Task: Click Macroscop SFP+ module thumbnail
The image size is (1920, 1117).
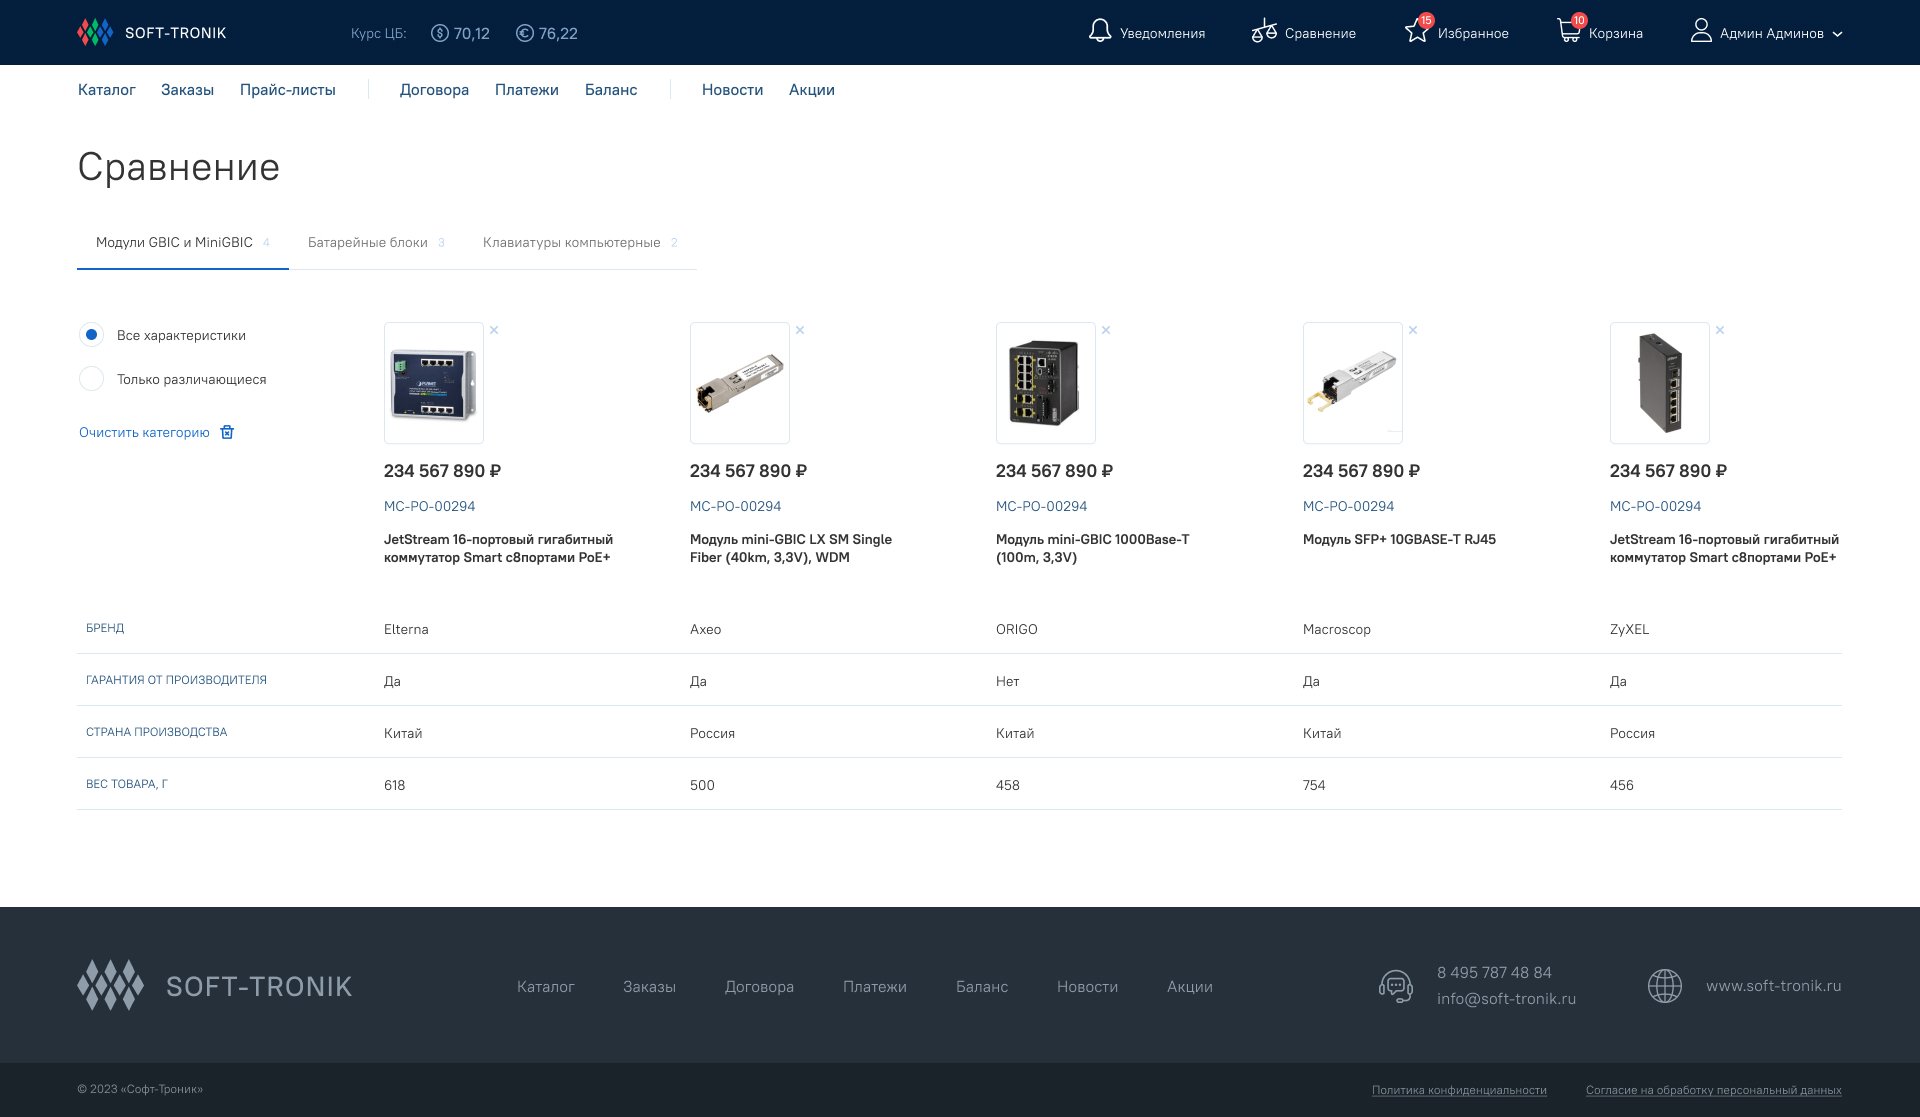Action: point(1352,383)
